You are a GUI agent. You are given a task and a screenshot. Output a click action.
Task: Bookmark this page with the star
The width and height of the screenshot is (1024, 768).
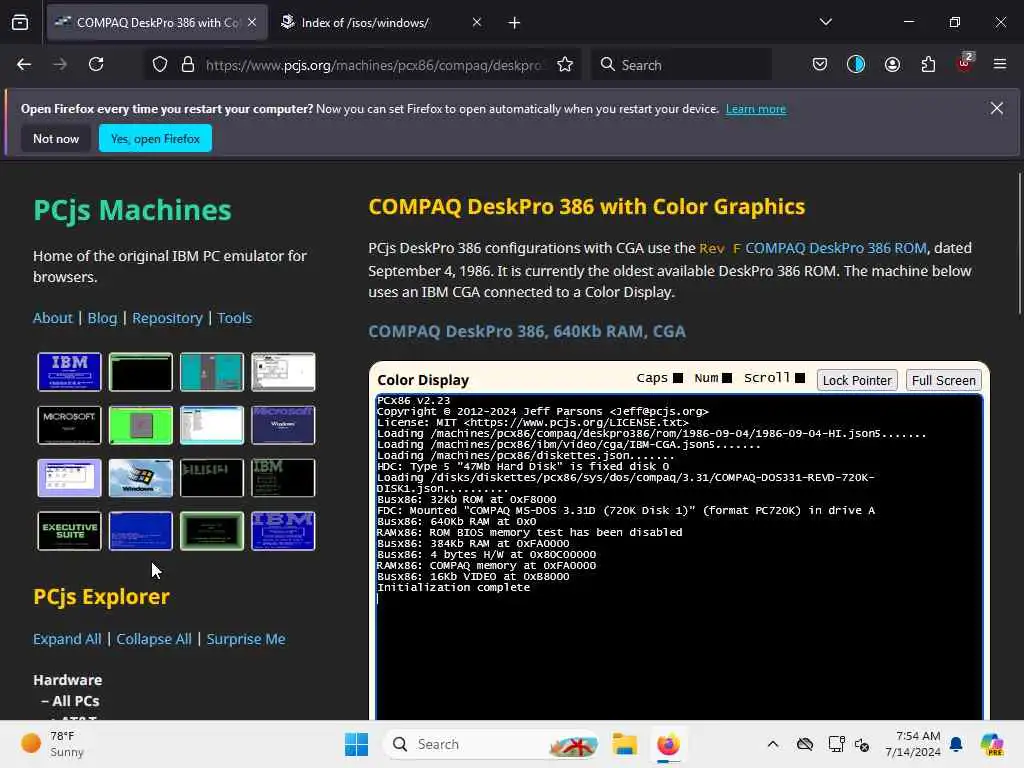[x=565, y=65]
